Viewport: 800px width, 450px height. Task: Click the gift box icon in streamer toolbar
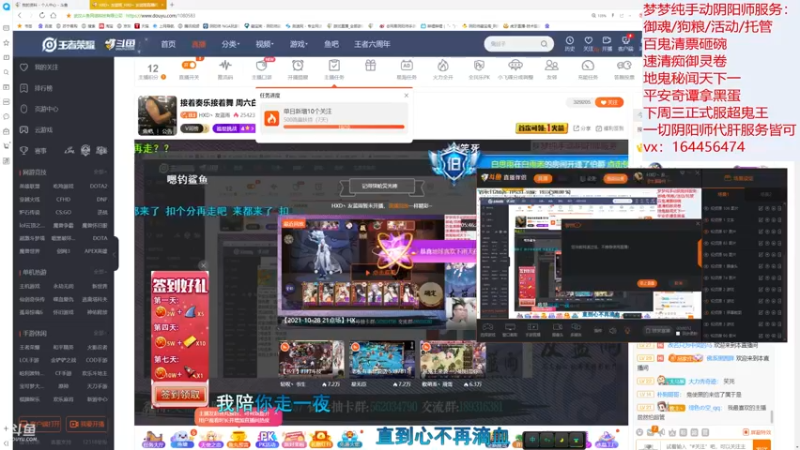[x=370, y=65]
